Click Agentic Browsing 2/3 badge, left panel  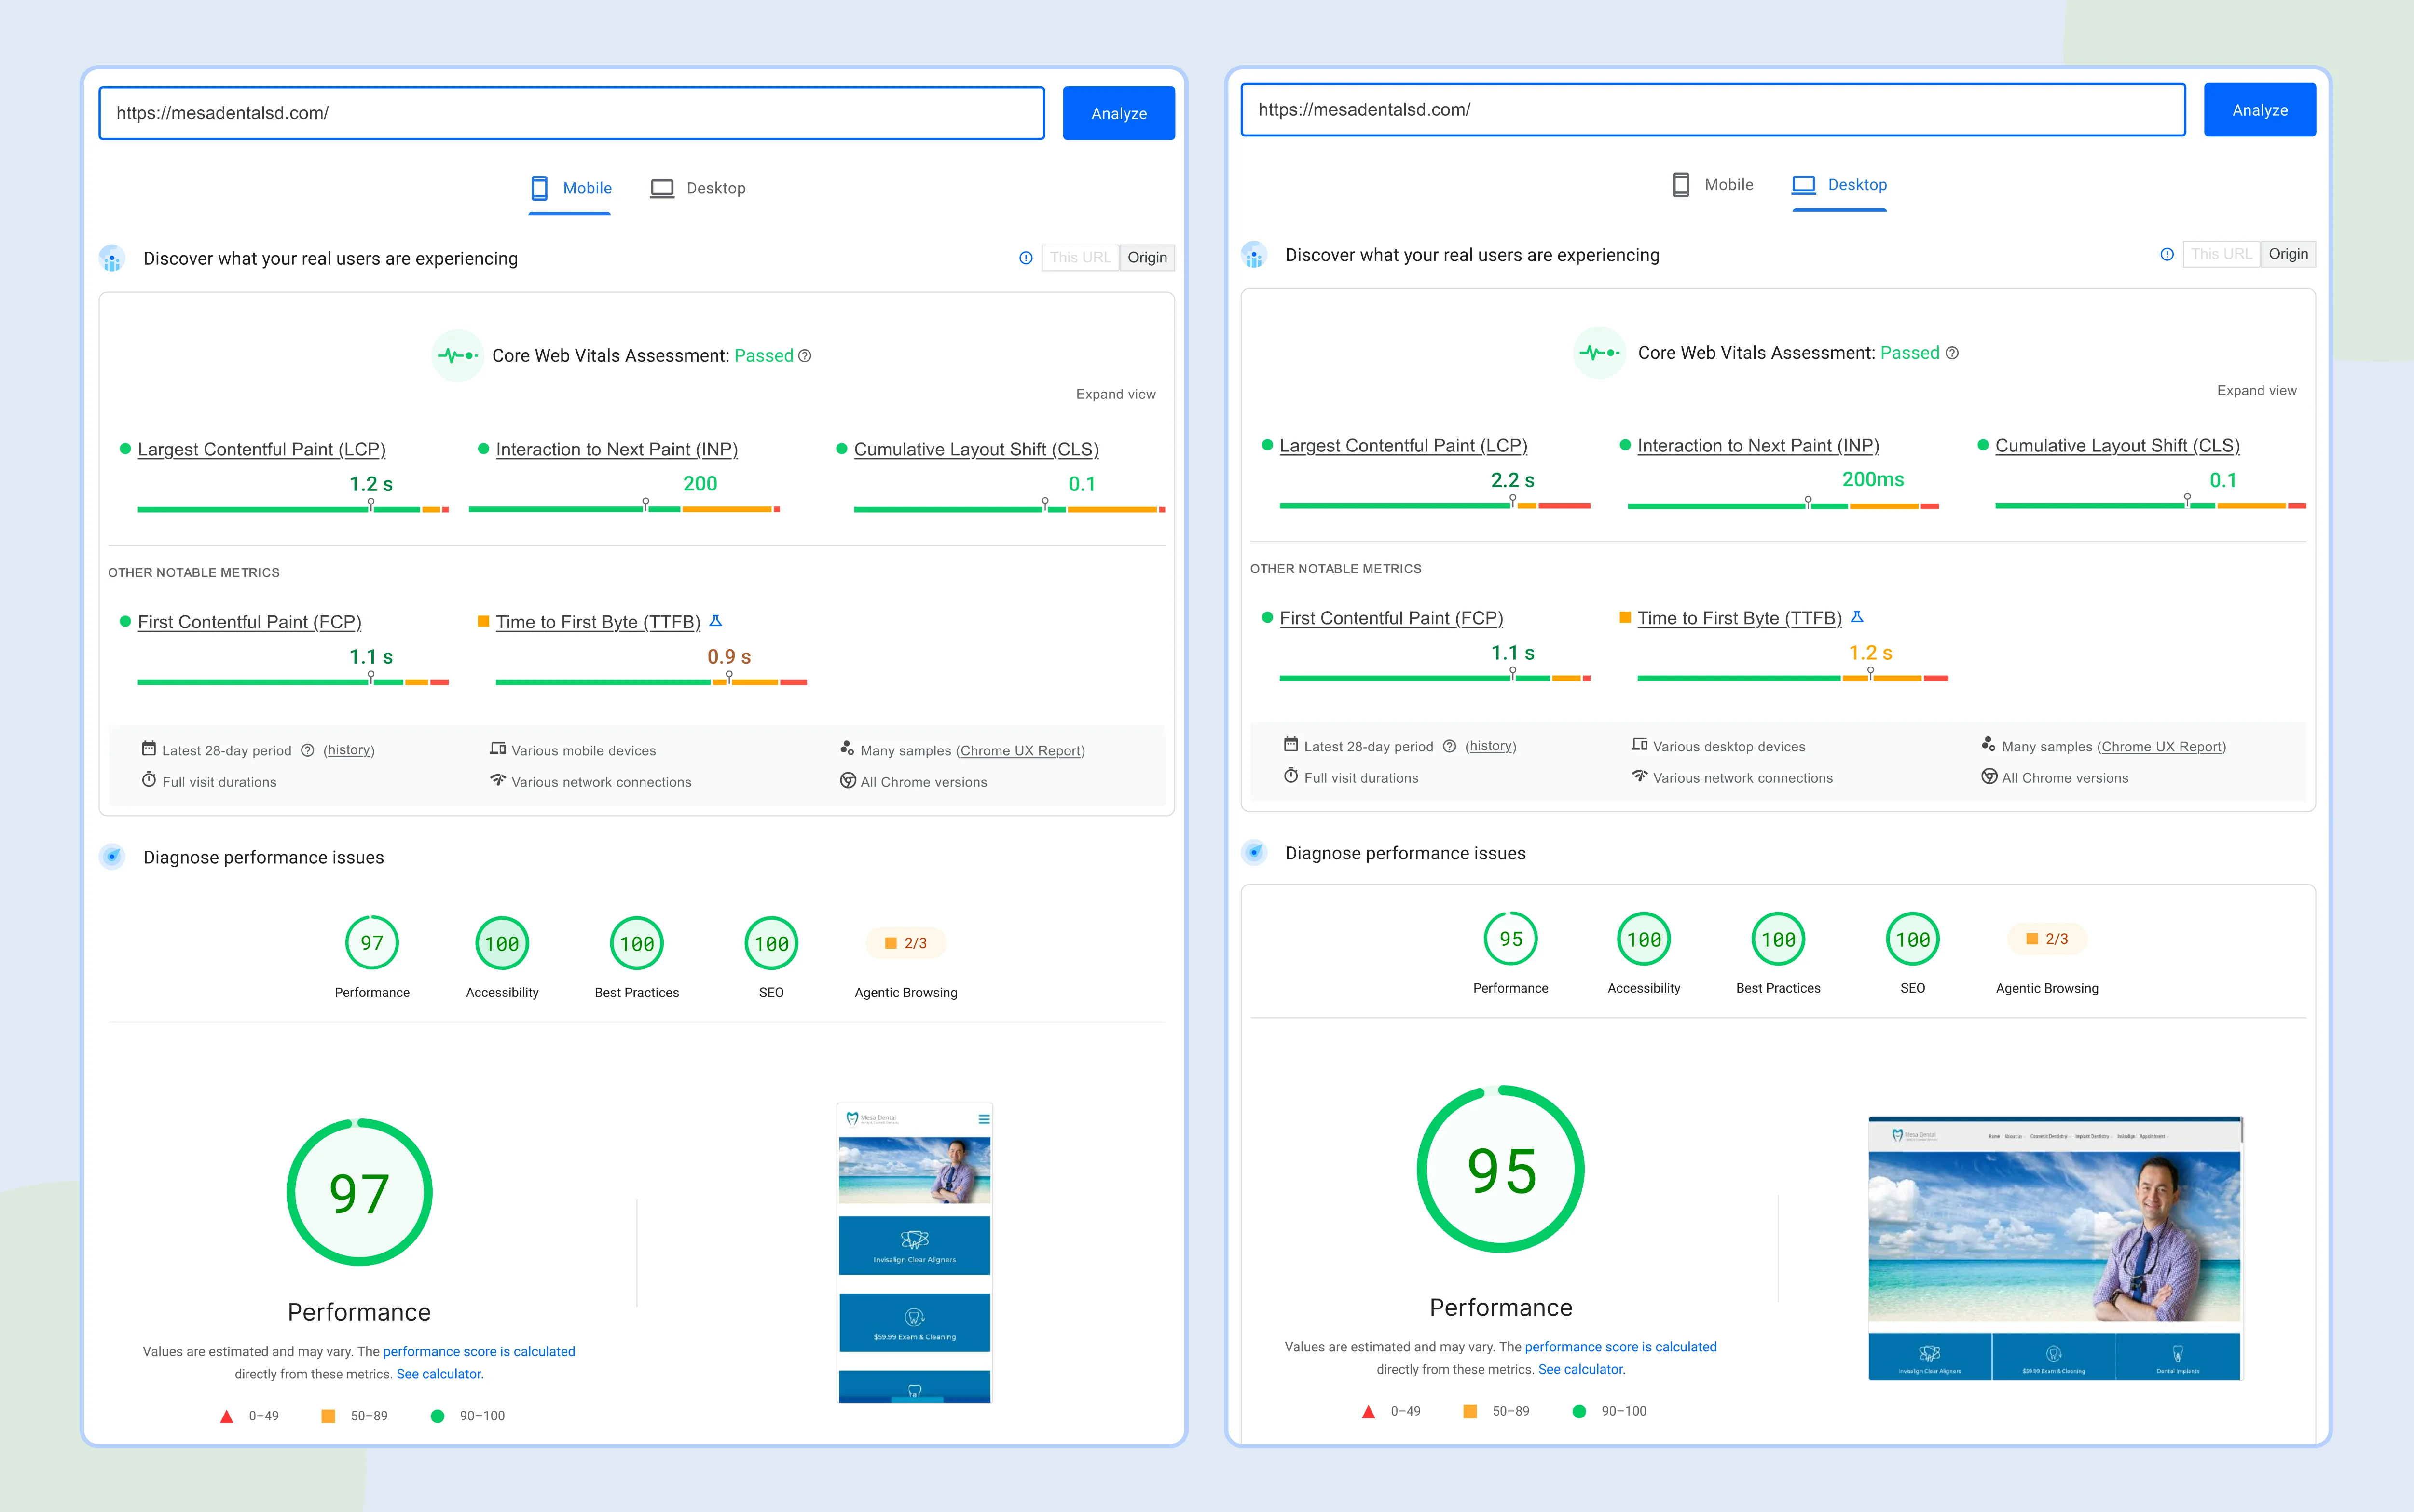tap(906, 943)
